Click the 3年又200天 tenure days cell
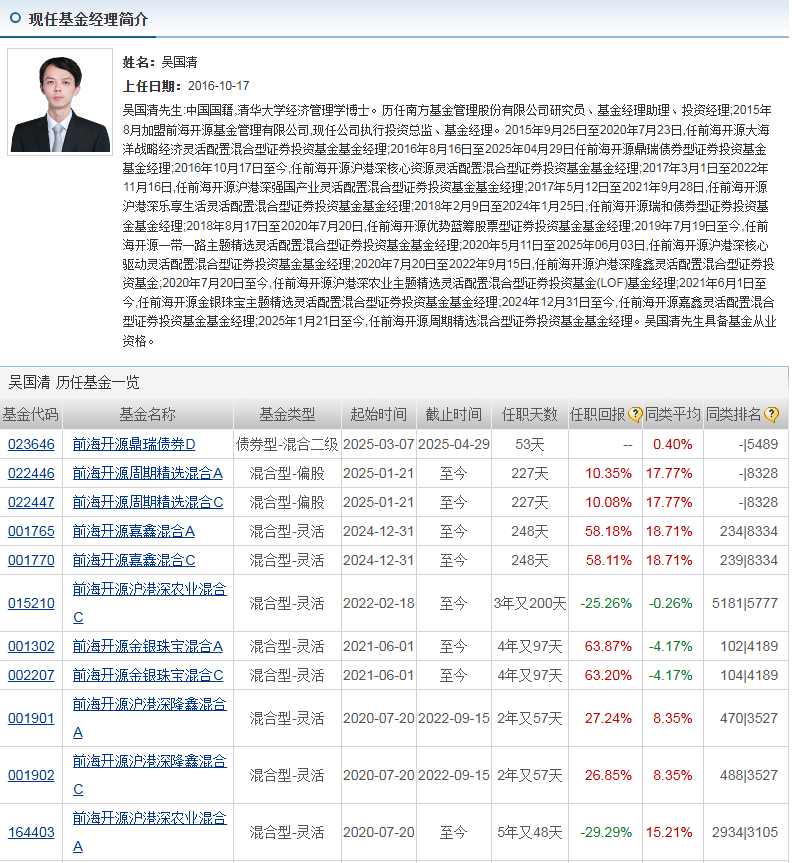Screen dimensions: 792x863 tap(529, 603)
